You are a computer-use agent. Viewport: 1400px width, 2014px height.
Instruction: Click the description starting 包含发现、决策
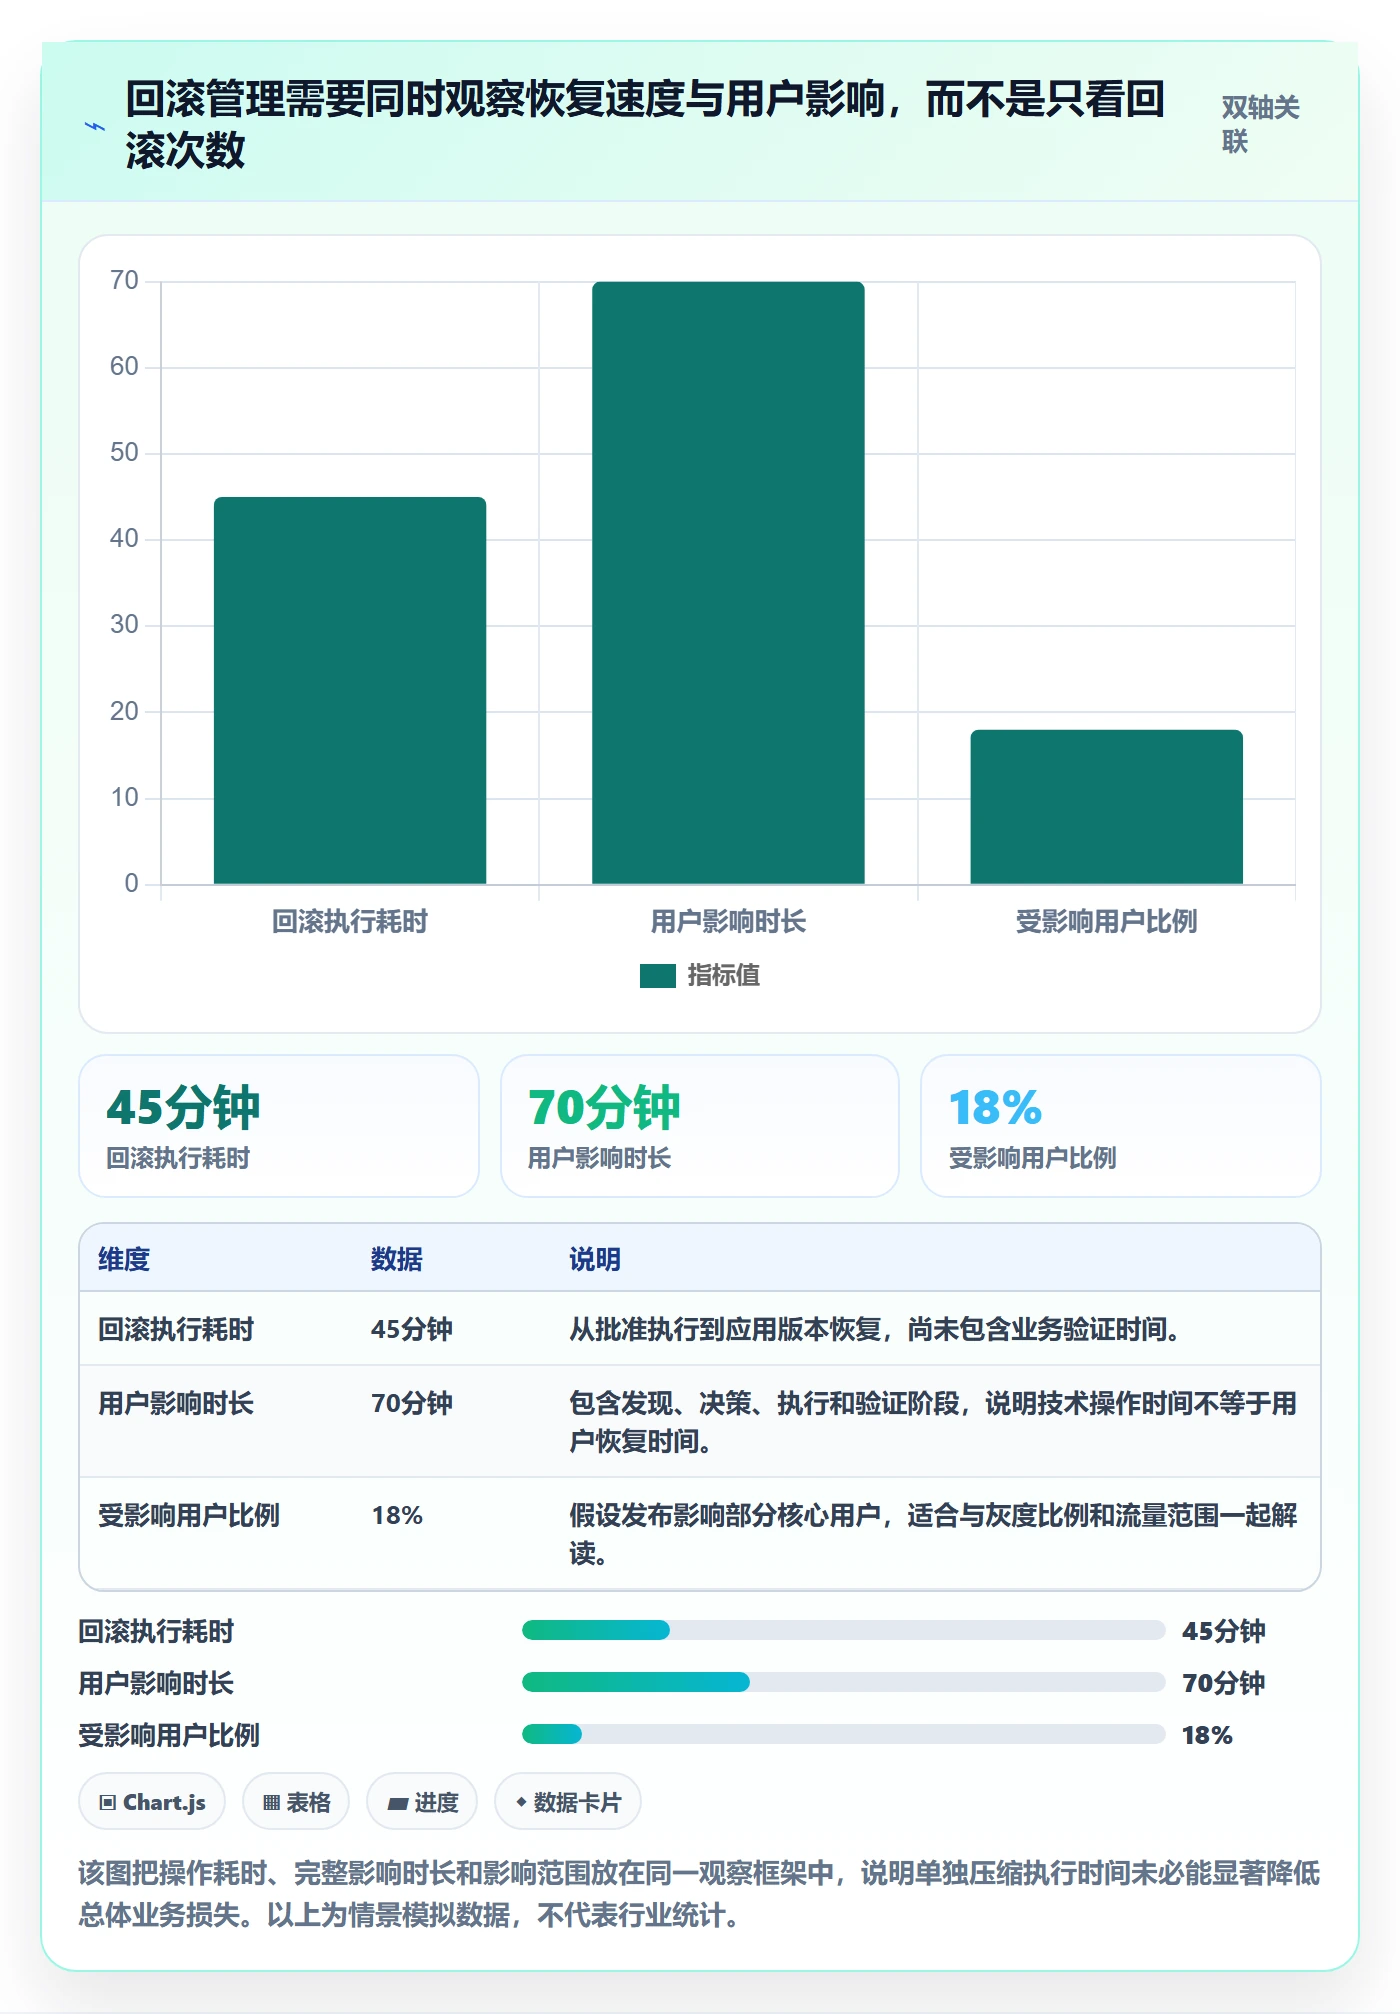[933, 1422]
